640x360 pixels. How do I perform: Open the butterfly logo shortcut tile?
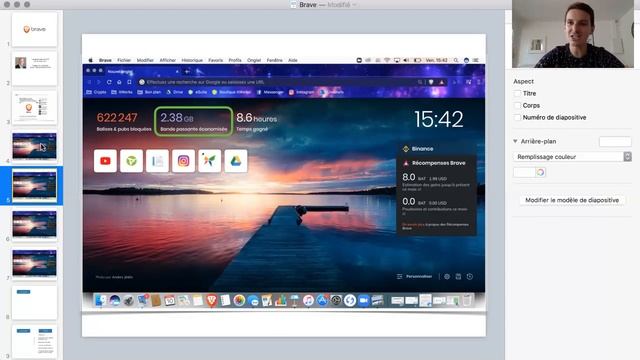click(210, 161)
